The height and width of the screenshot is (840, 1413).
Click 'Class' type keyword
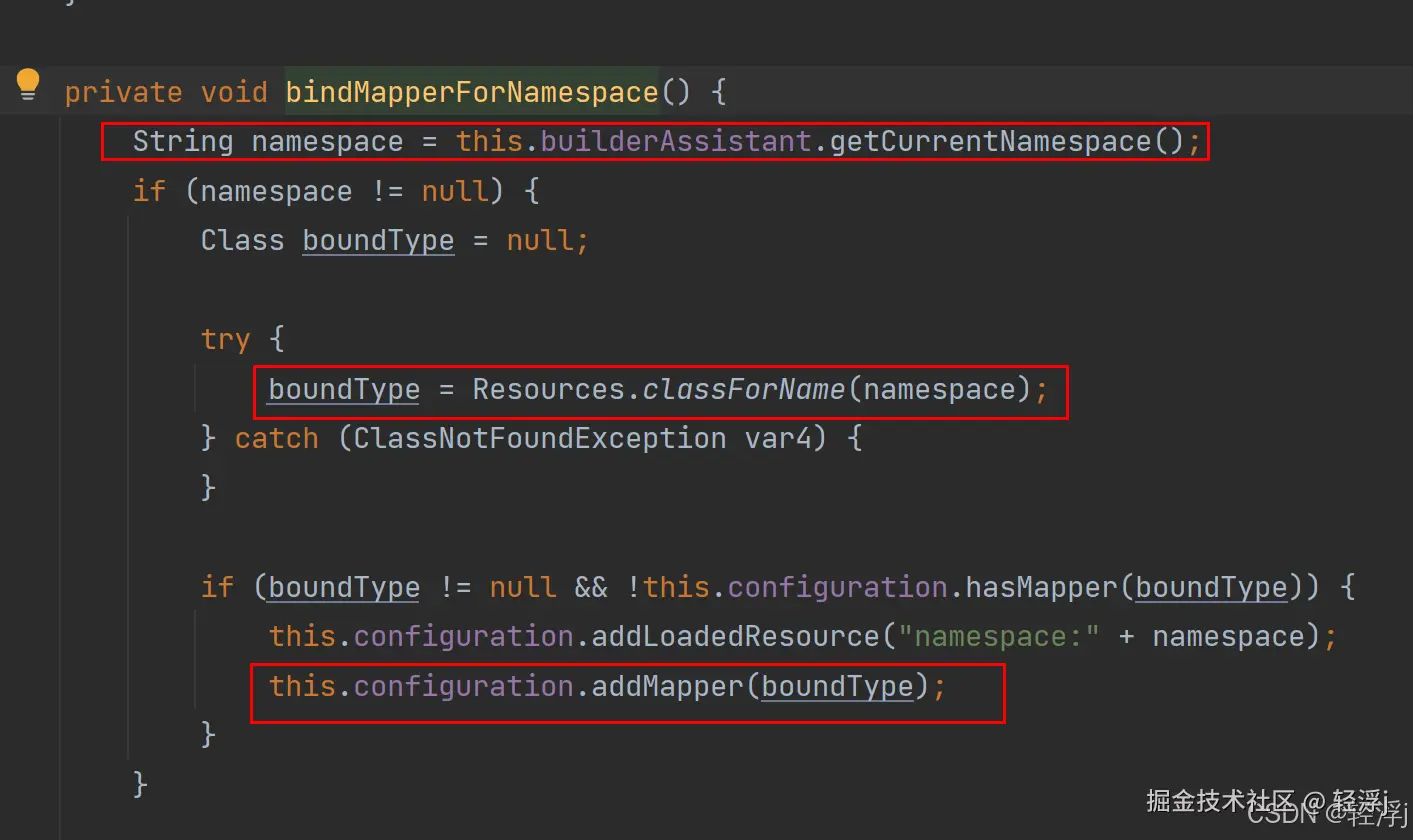(x=242, y=241)
